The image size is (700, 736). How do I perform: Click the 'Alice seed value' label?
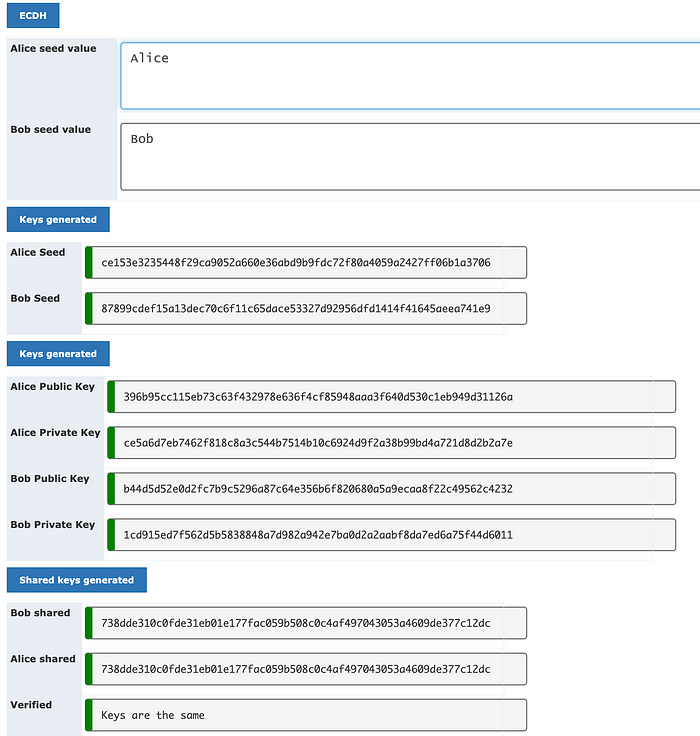click(x=53, y=48)
